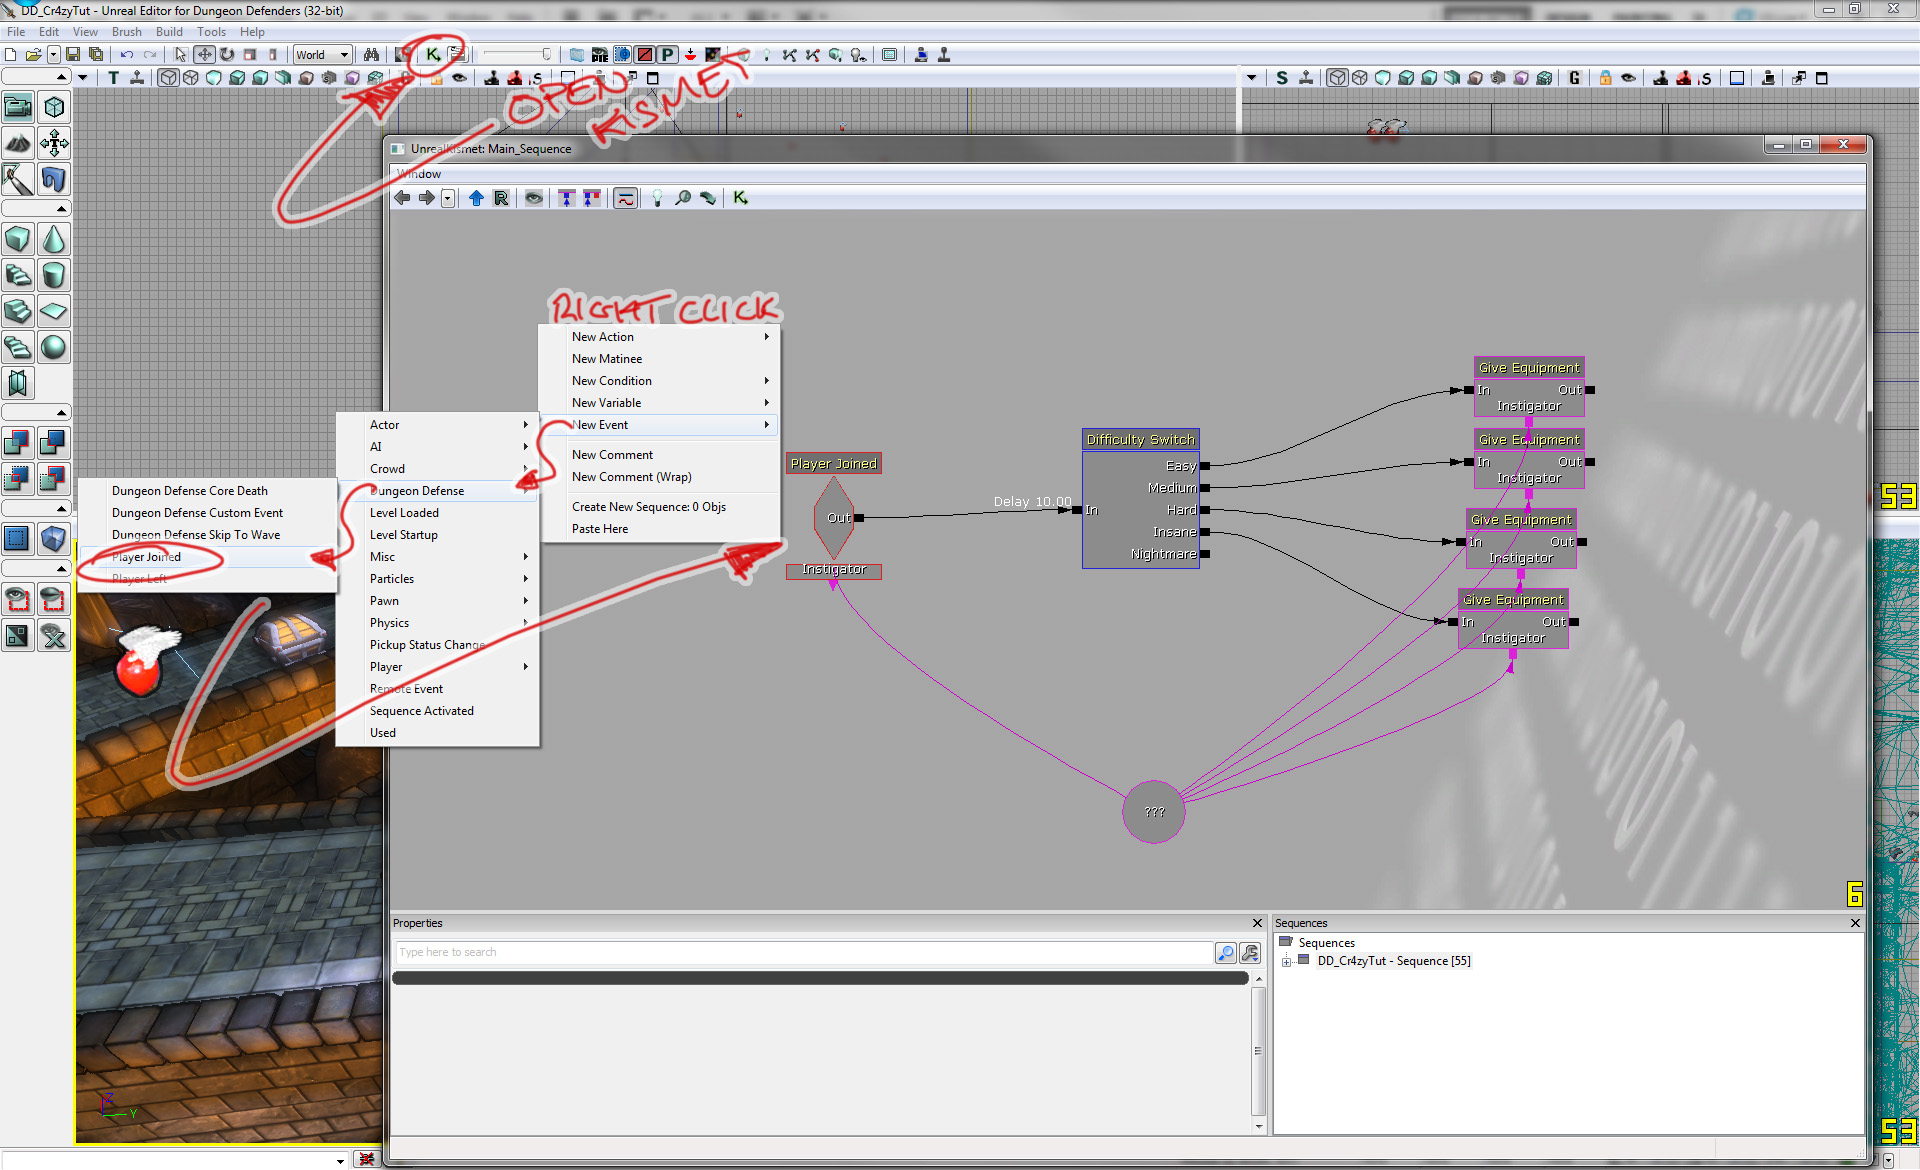Toggle PIE play button P in toolbar
The width and height of the screenshot is (1920, 1170).
tap(667, 55)
